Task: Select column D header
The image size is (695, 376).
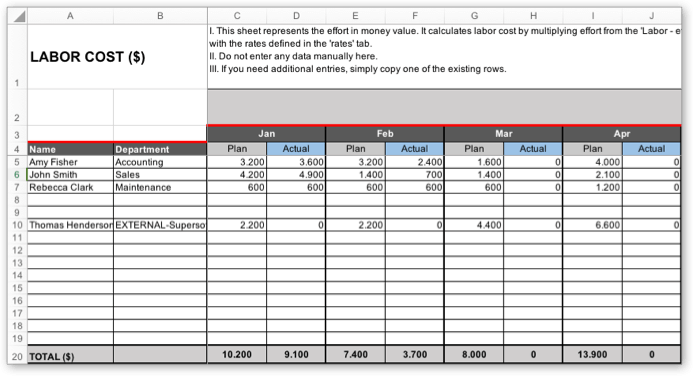Action: click(x=296, y=16)
